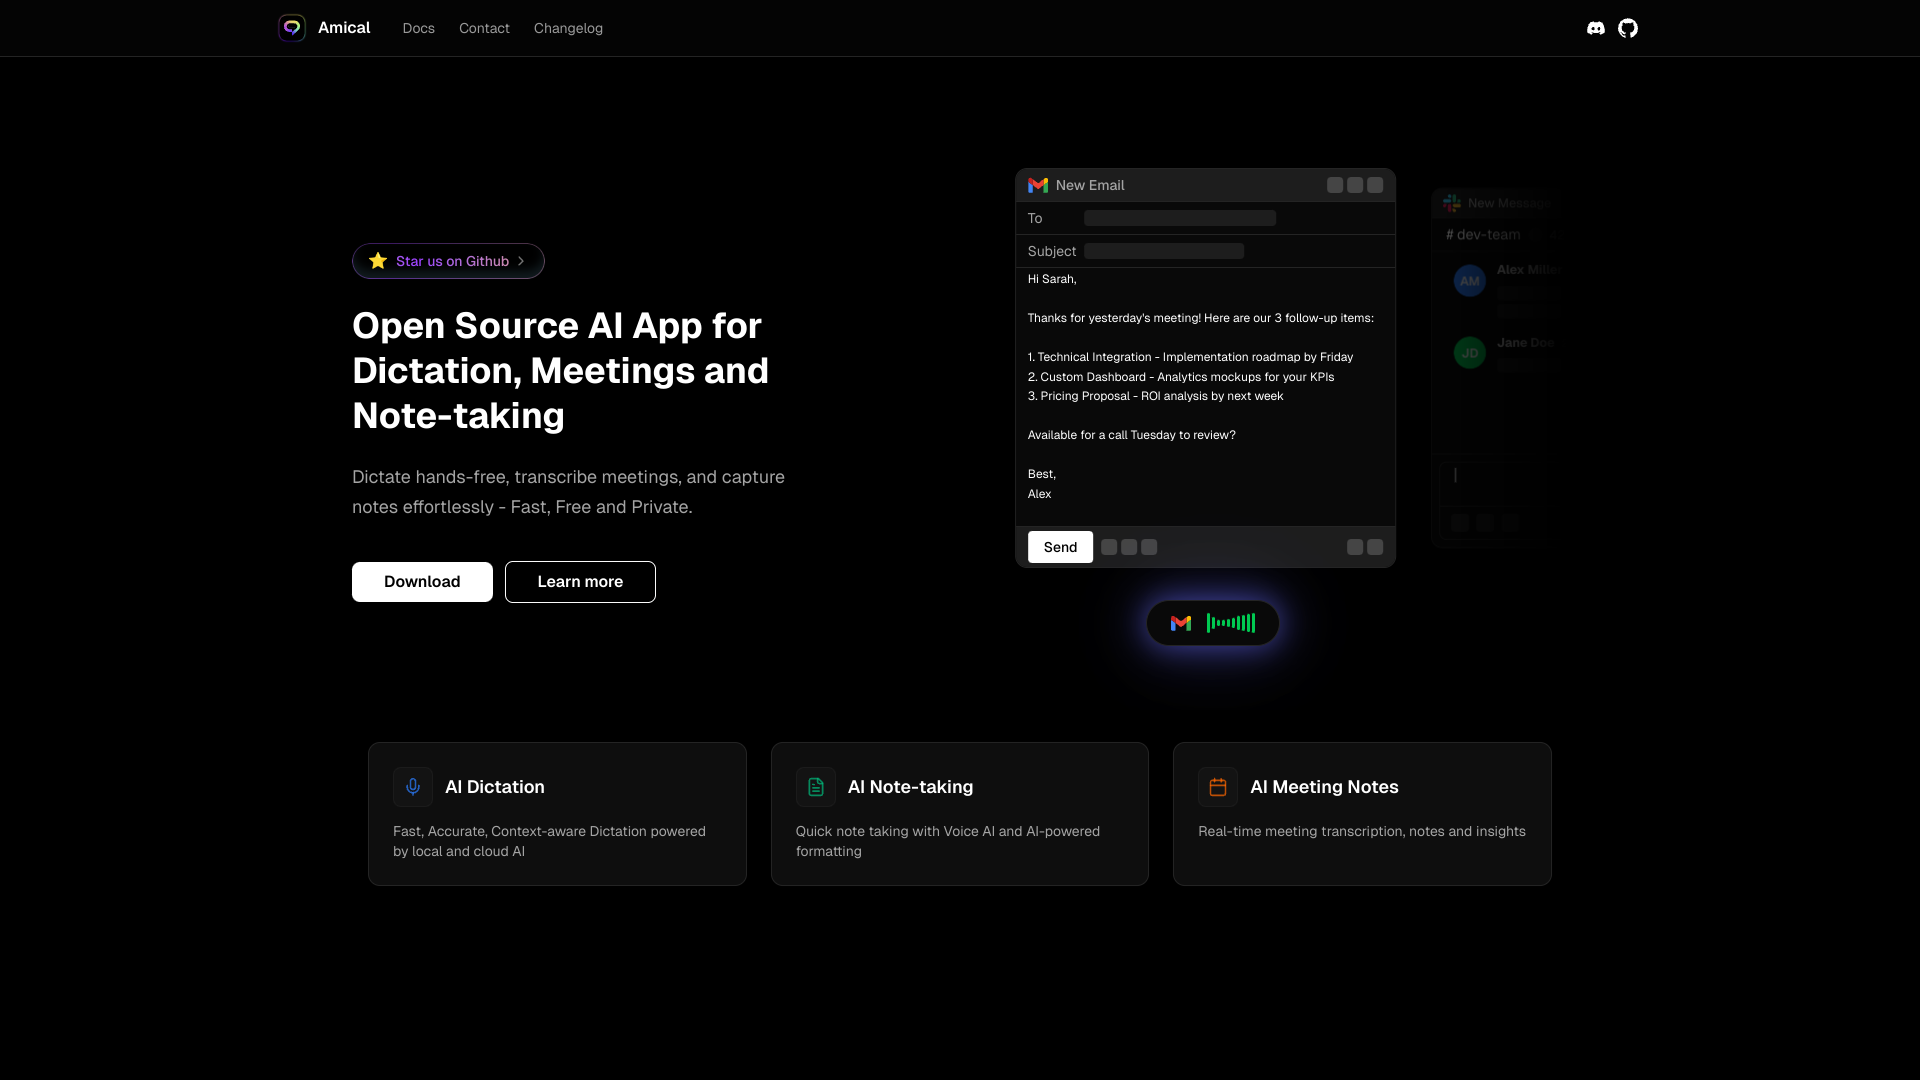The width and height of the screenshot is (1920, 1080).
Task: Click the Learn more button
Action: pyautogui.click(x=580, y=582)
